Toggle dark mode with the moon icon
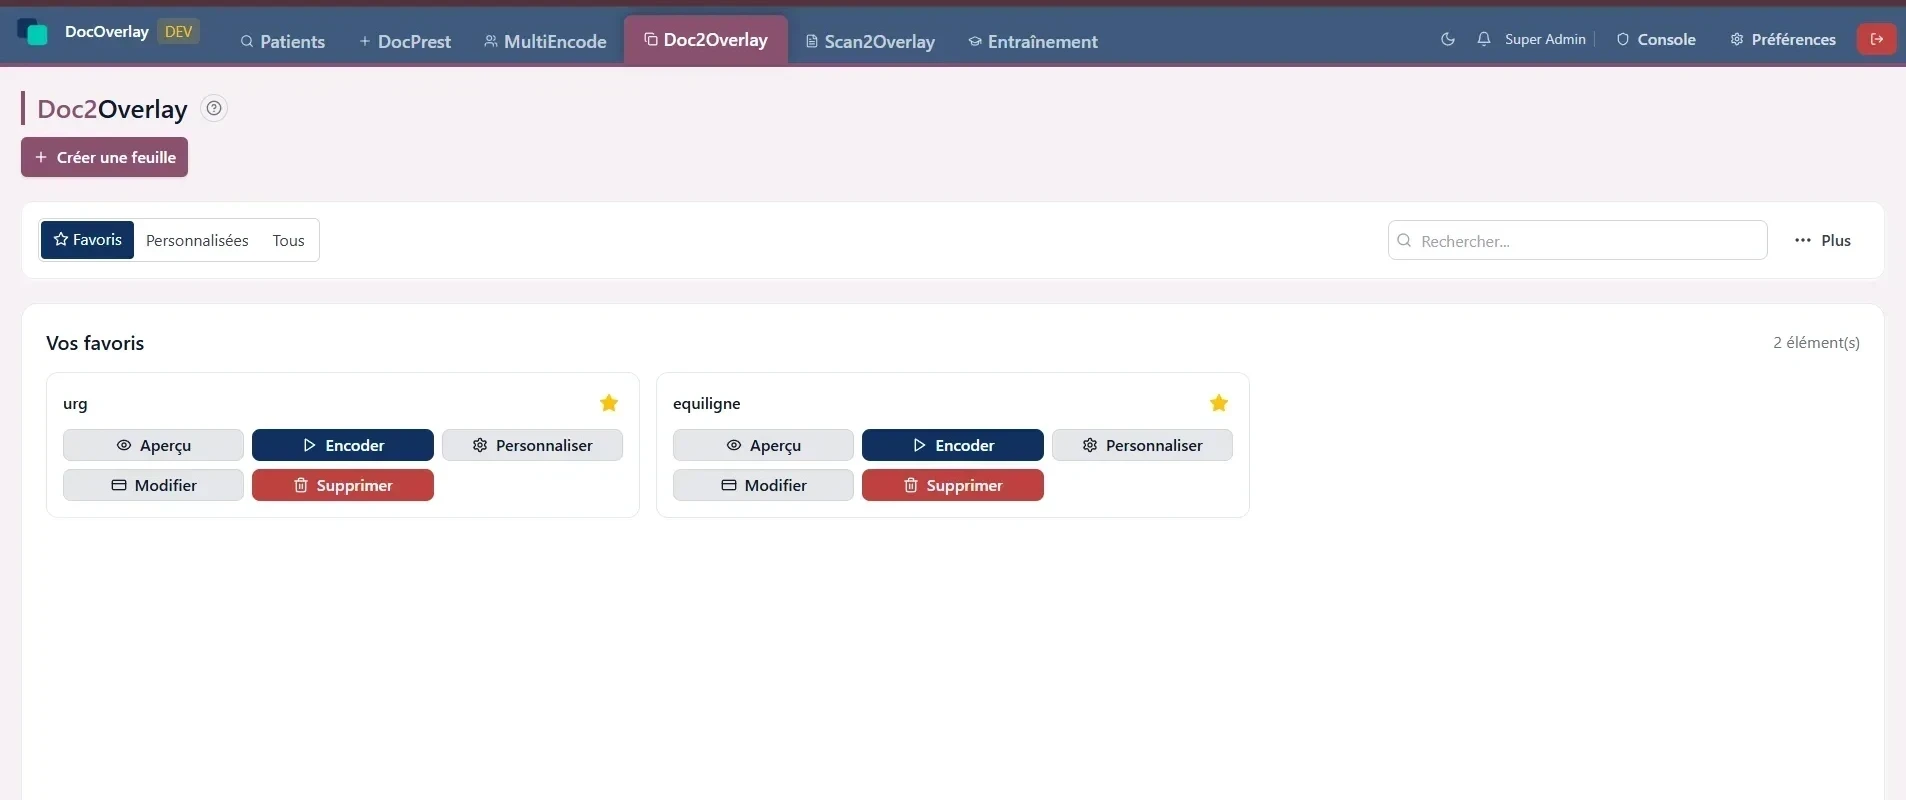This screenshot has width=1906, height=800. 1447,39
